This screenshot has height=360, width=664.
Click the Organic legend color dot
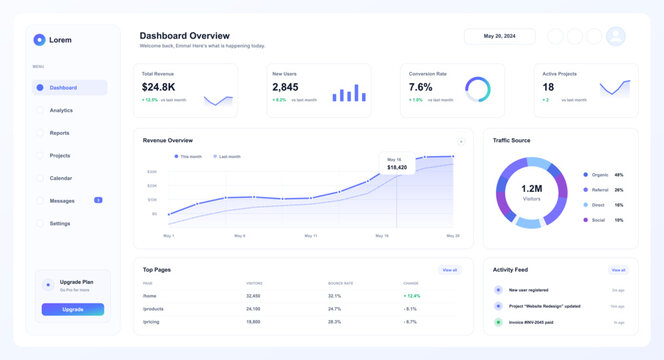coord(586,174)
